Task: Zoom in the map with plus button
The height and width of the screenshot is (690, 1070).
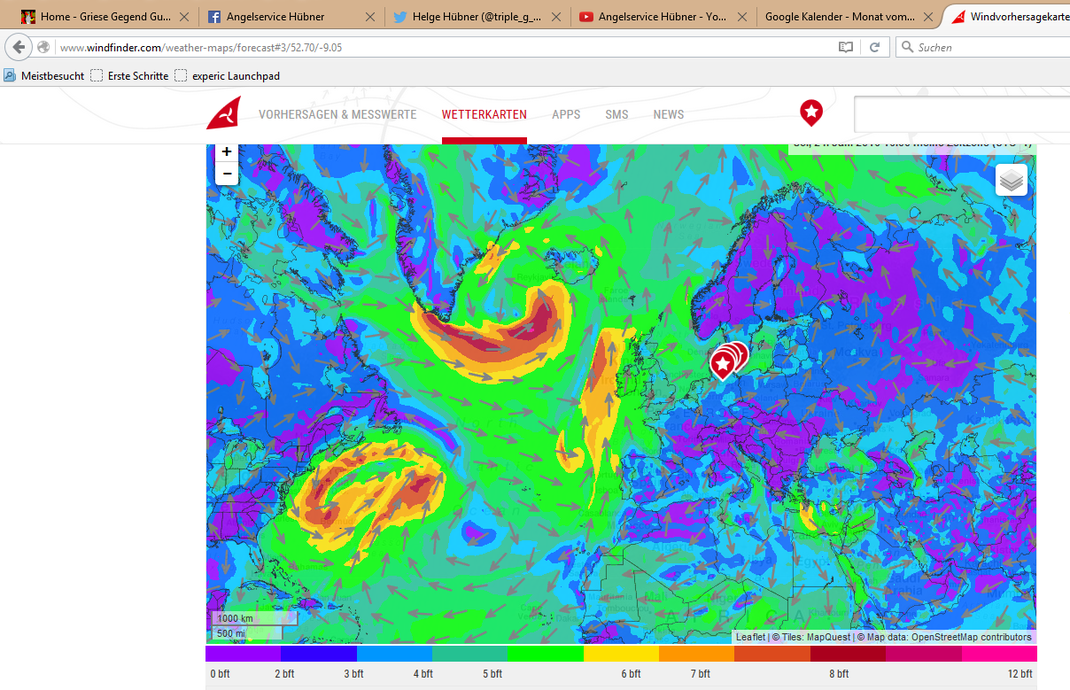Action: click(x=227, y=152)
